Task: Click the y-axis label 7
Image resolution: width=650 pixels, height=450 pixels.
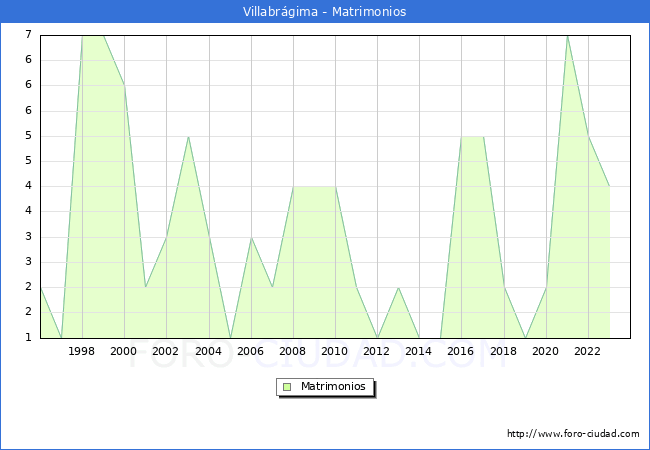Action: click(28, 34)
